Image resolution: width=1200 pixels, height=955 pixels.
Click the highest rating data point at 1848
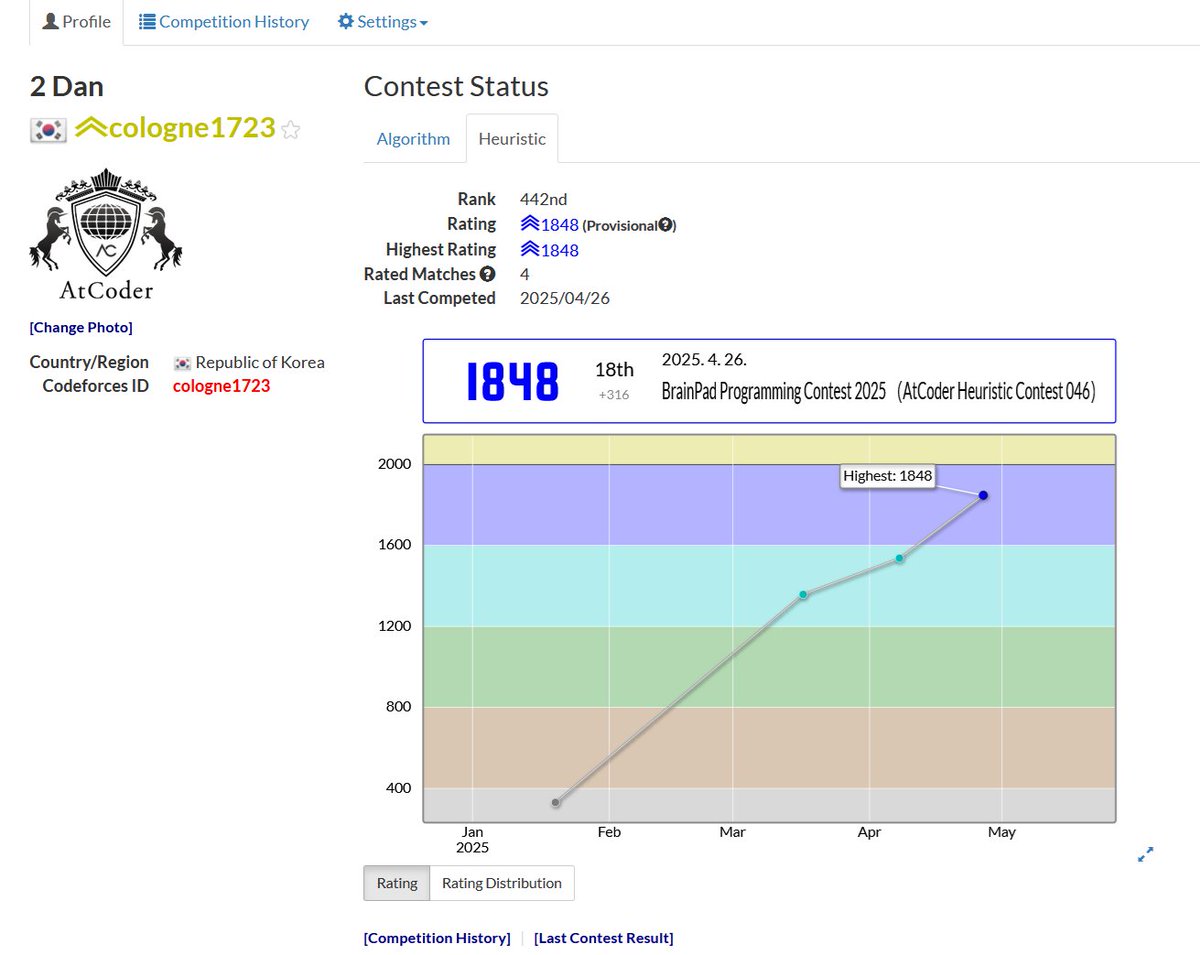pyautogui.click(x=983, y=495)
